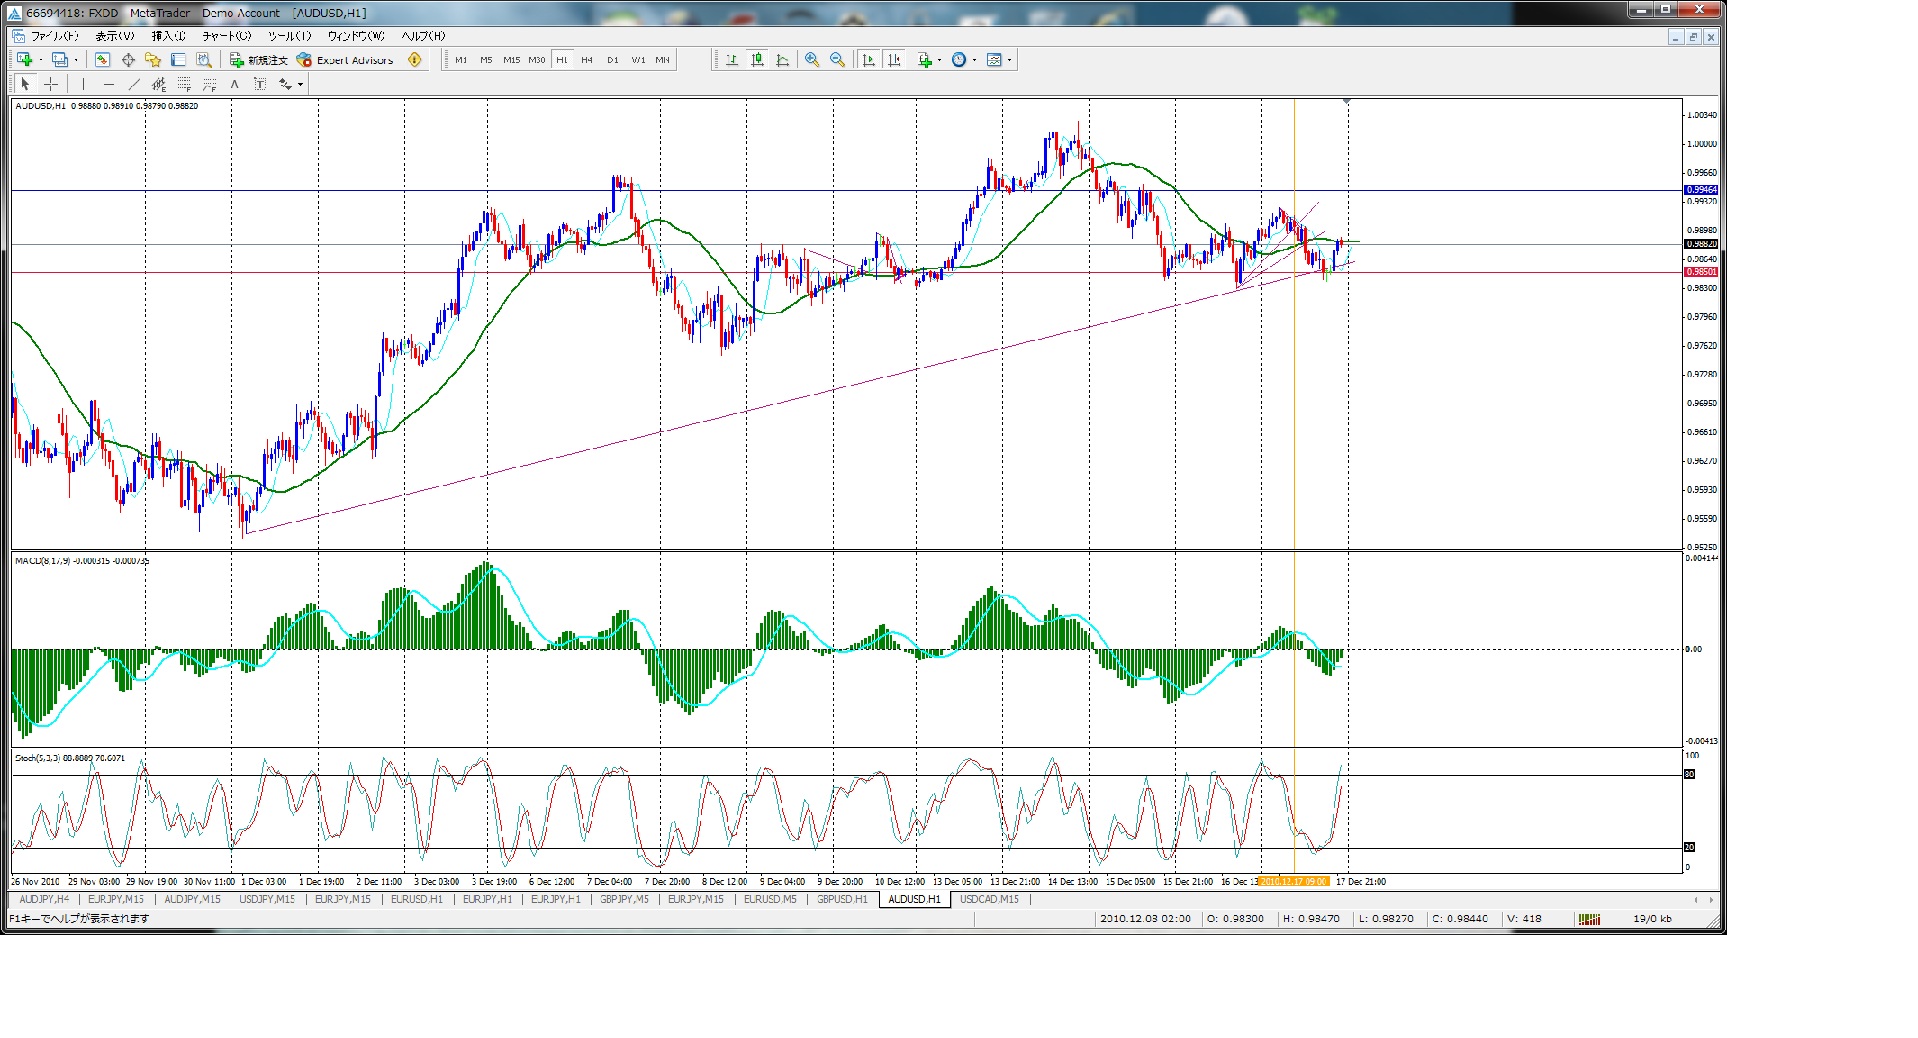Switch to the USDCAD,M15 chart tab
Viewport: 1918px width, 1038px height.
coord(989,899)
